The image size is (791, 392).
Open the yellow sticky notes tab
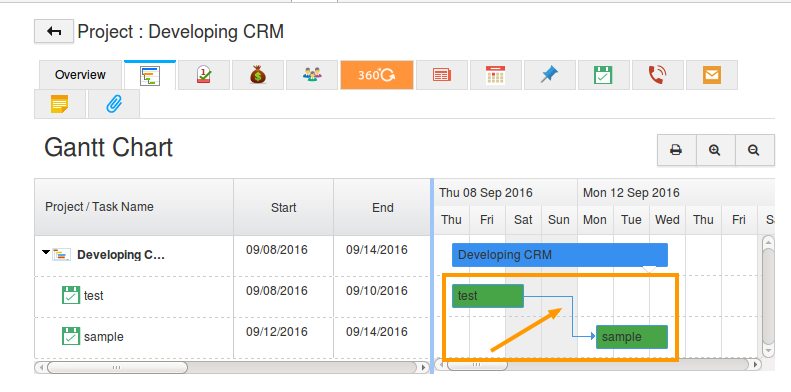(x=60, y=104)
